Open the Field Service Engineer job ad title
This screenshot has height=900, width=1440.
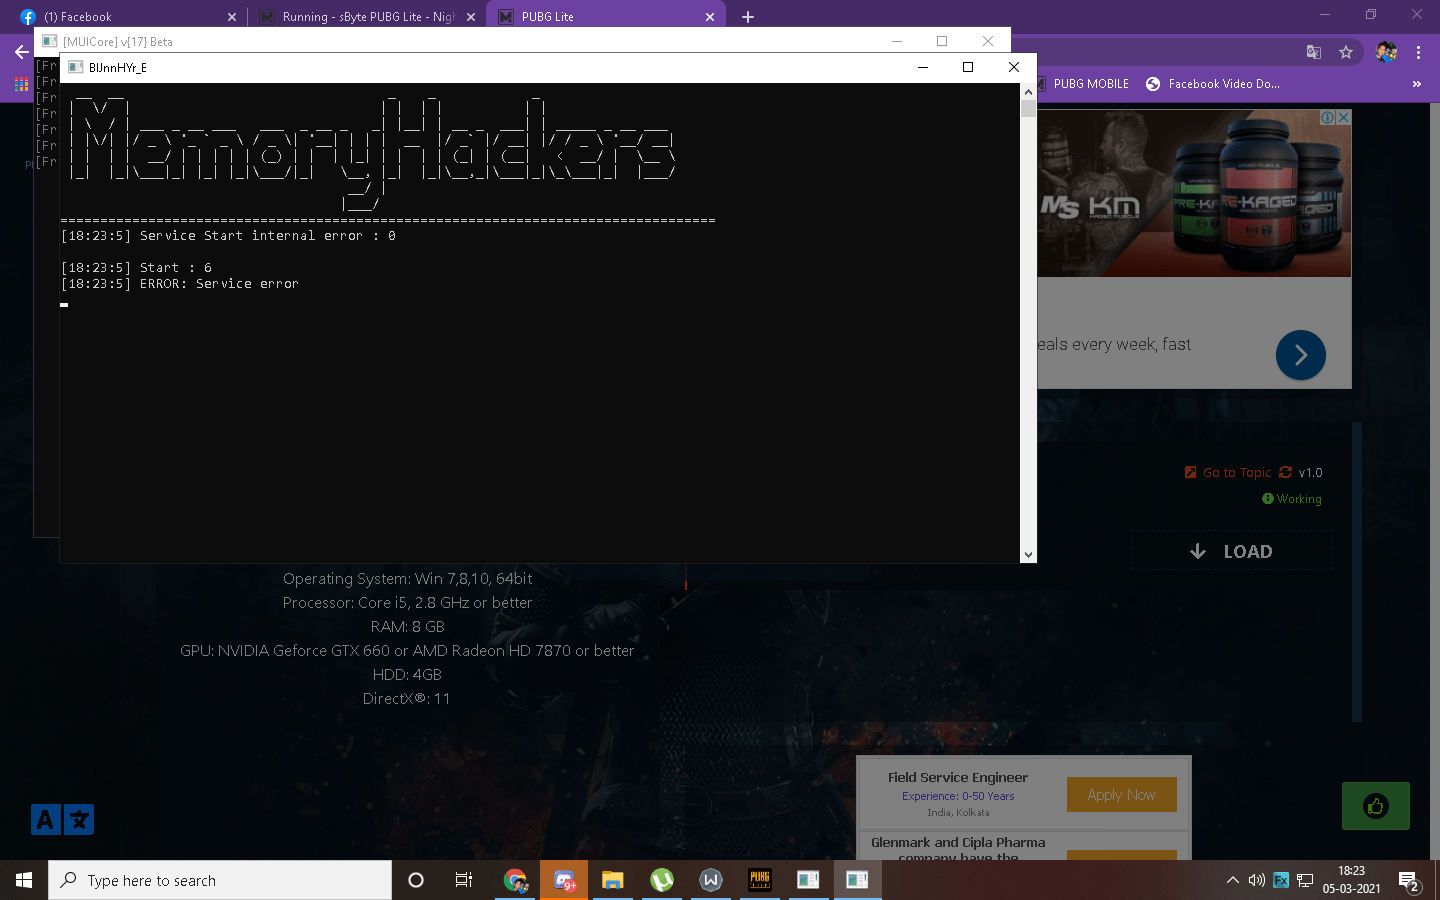pyautogui.click(x=957, y=777)
